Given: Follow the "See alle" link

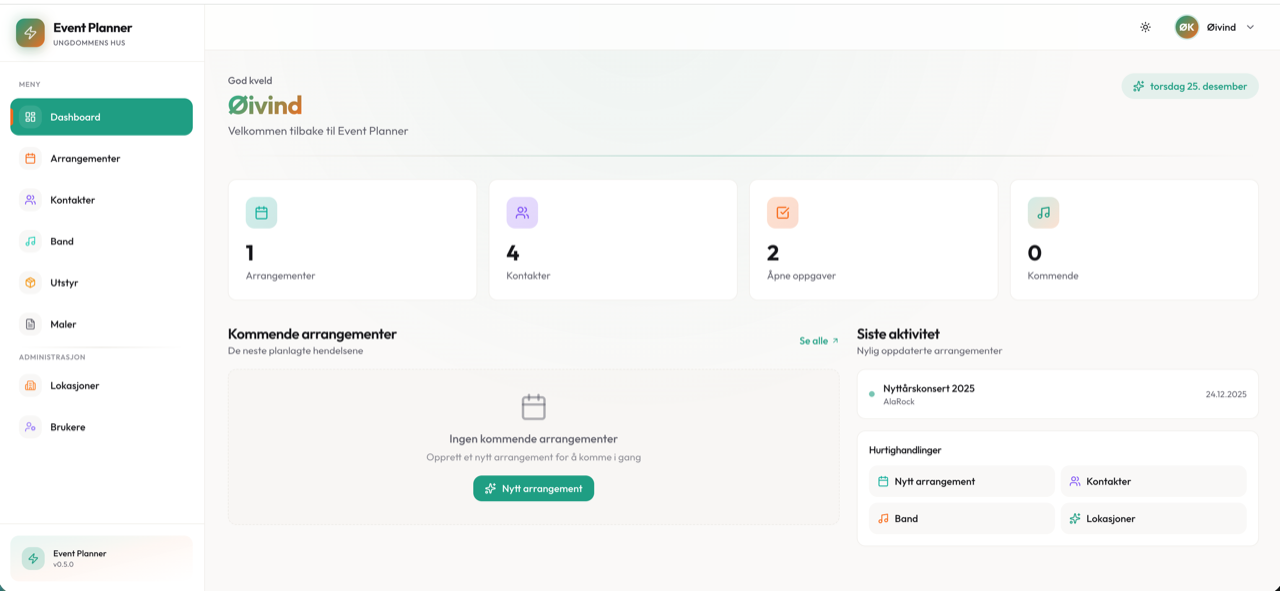Looking at the screenshot, I should point(818,341).
